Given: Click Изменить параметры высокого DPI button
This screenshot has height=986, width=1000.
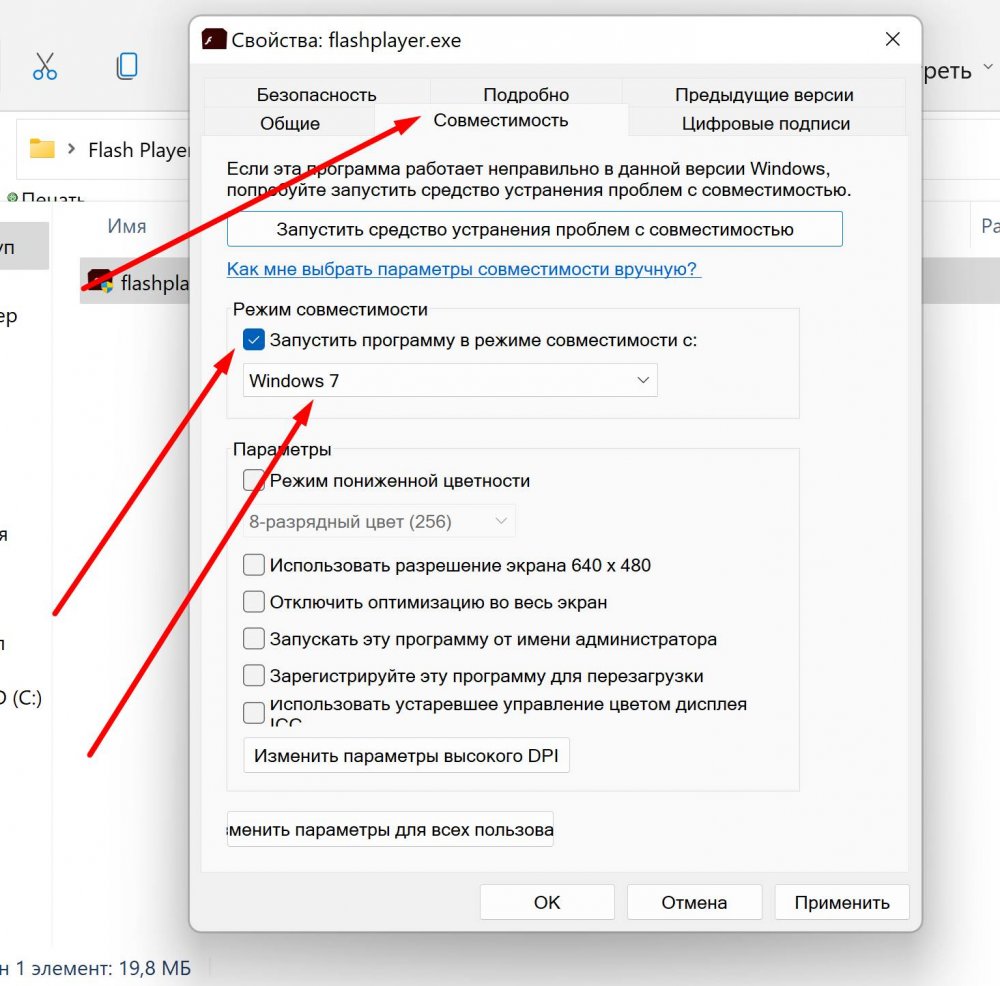Looking at the screenshot, I should pyautogui.click(x=406, y=756).
